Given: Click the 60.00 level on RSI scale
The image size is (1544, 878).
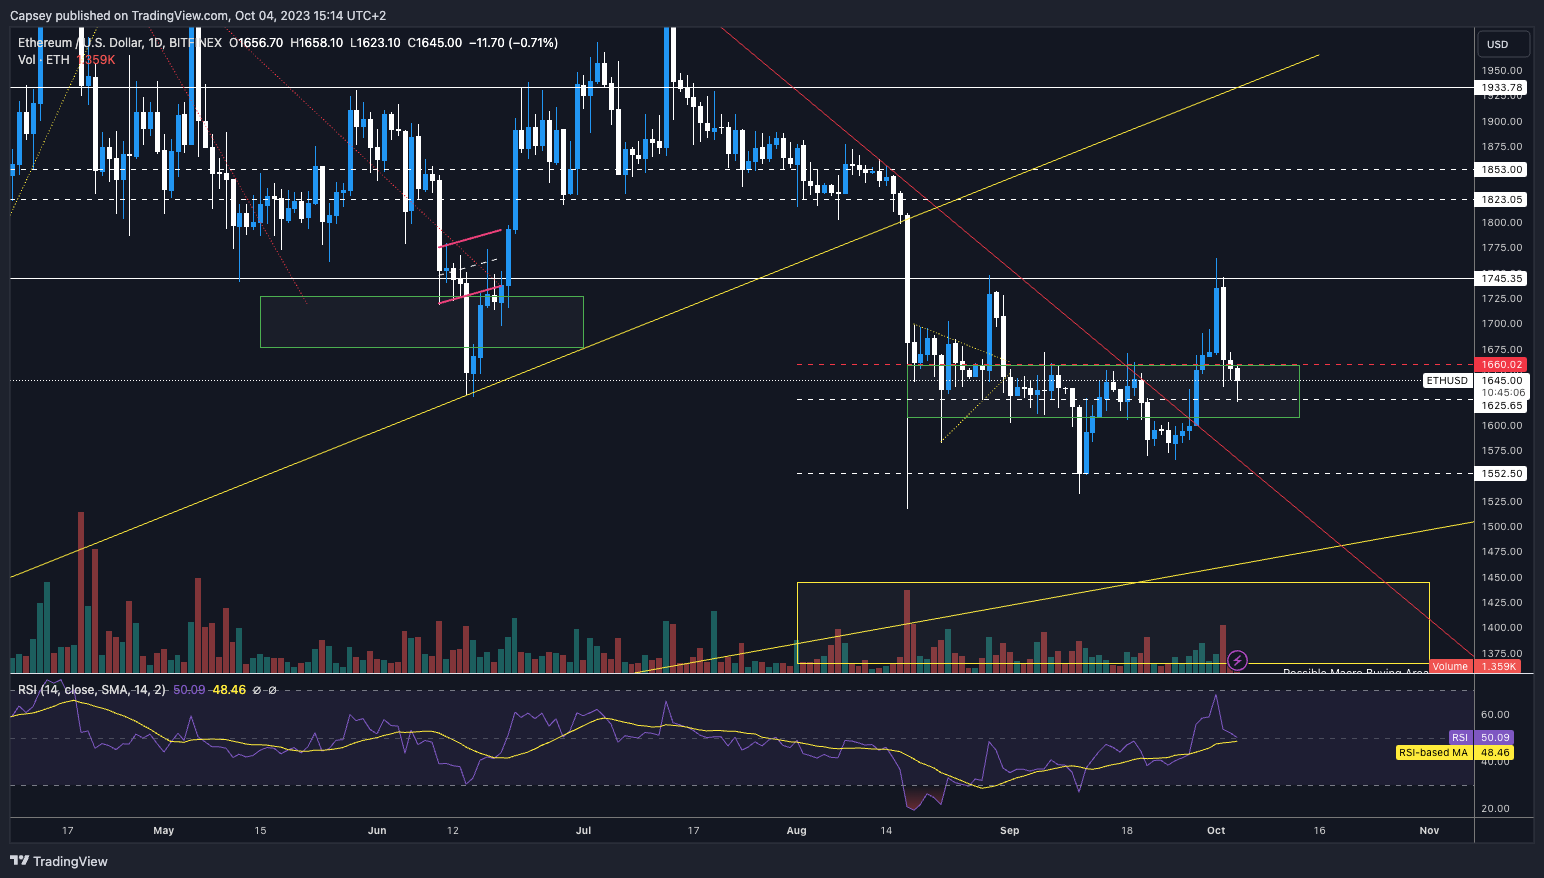Looking at the screenshot, I should pyautogui.click(x=1495, y=715).
